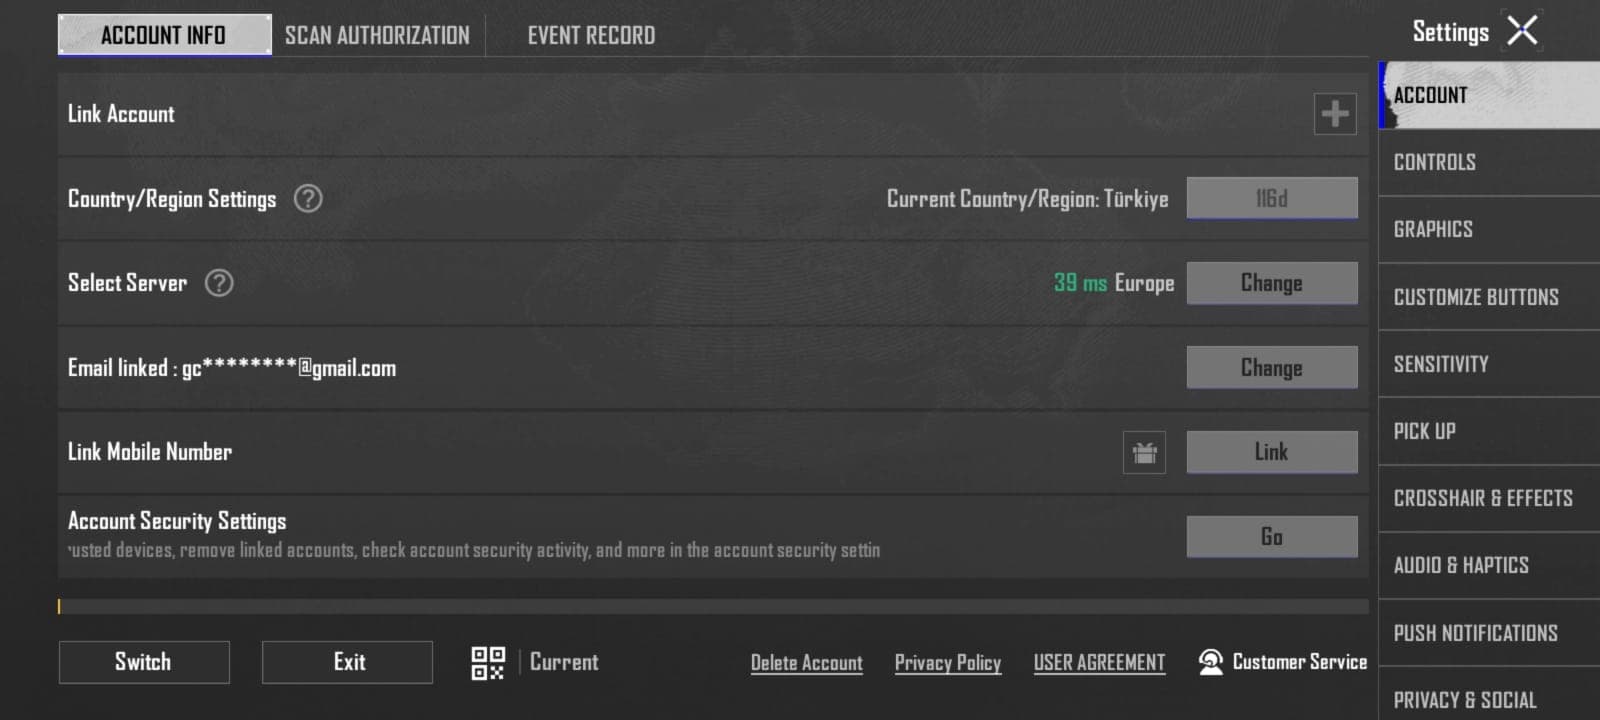Click Link button for mobile number
The width and height of the screenshot is (1600, 720).
pos(1272,452)
